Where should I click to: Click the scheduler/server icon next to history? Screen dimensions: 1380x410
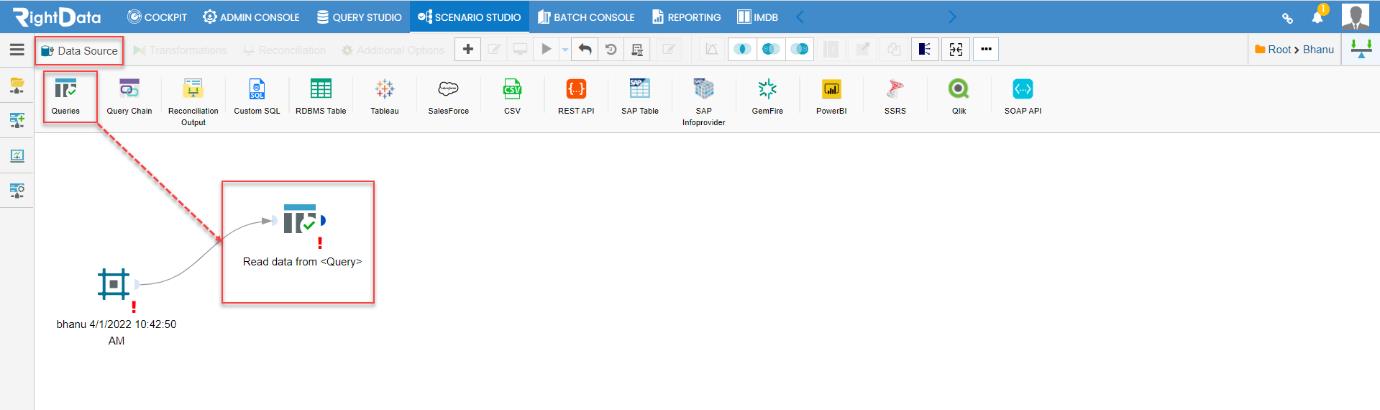[636, 49]
